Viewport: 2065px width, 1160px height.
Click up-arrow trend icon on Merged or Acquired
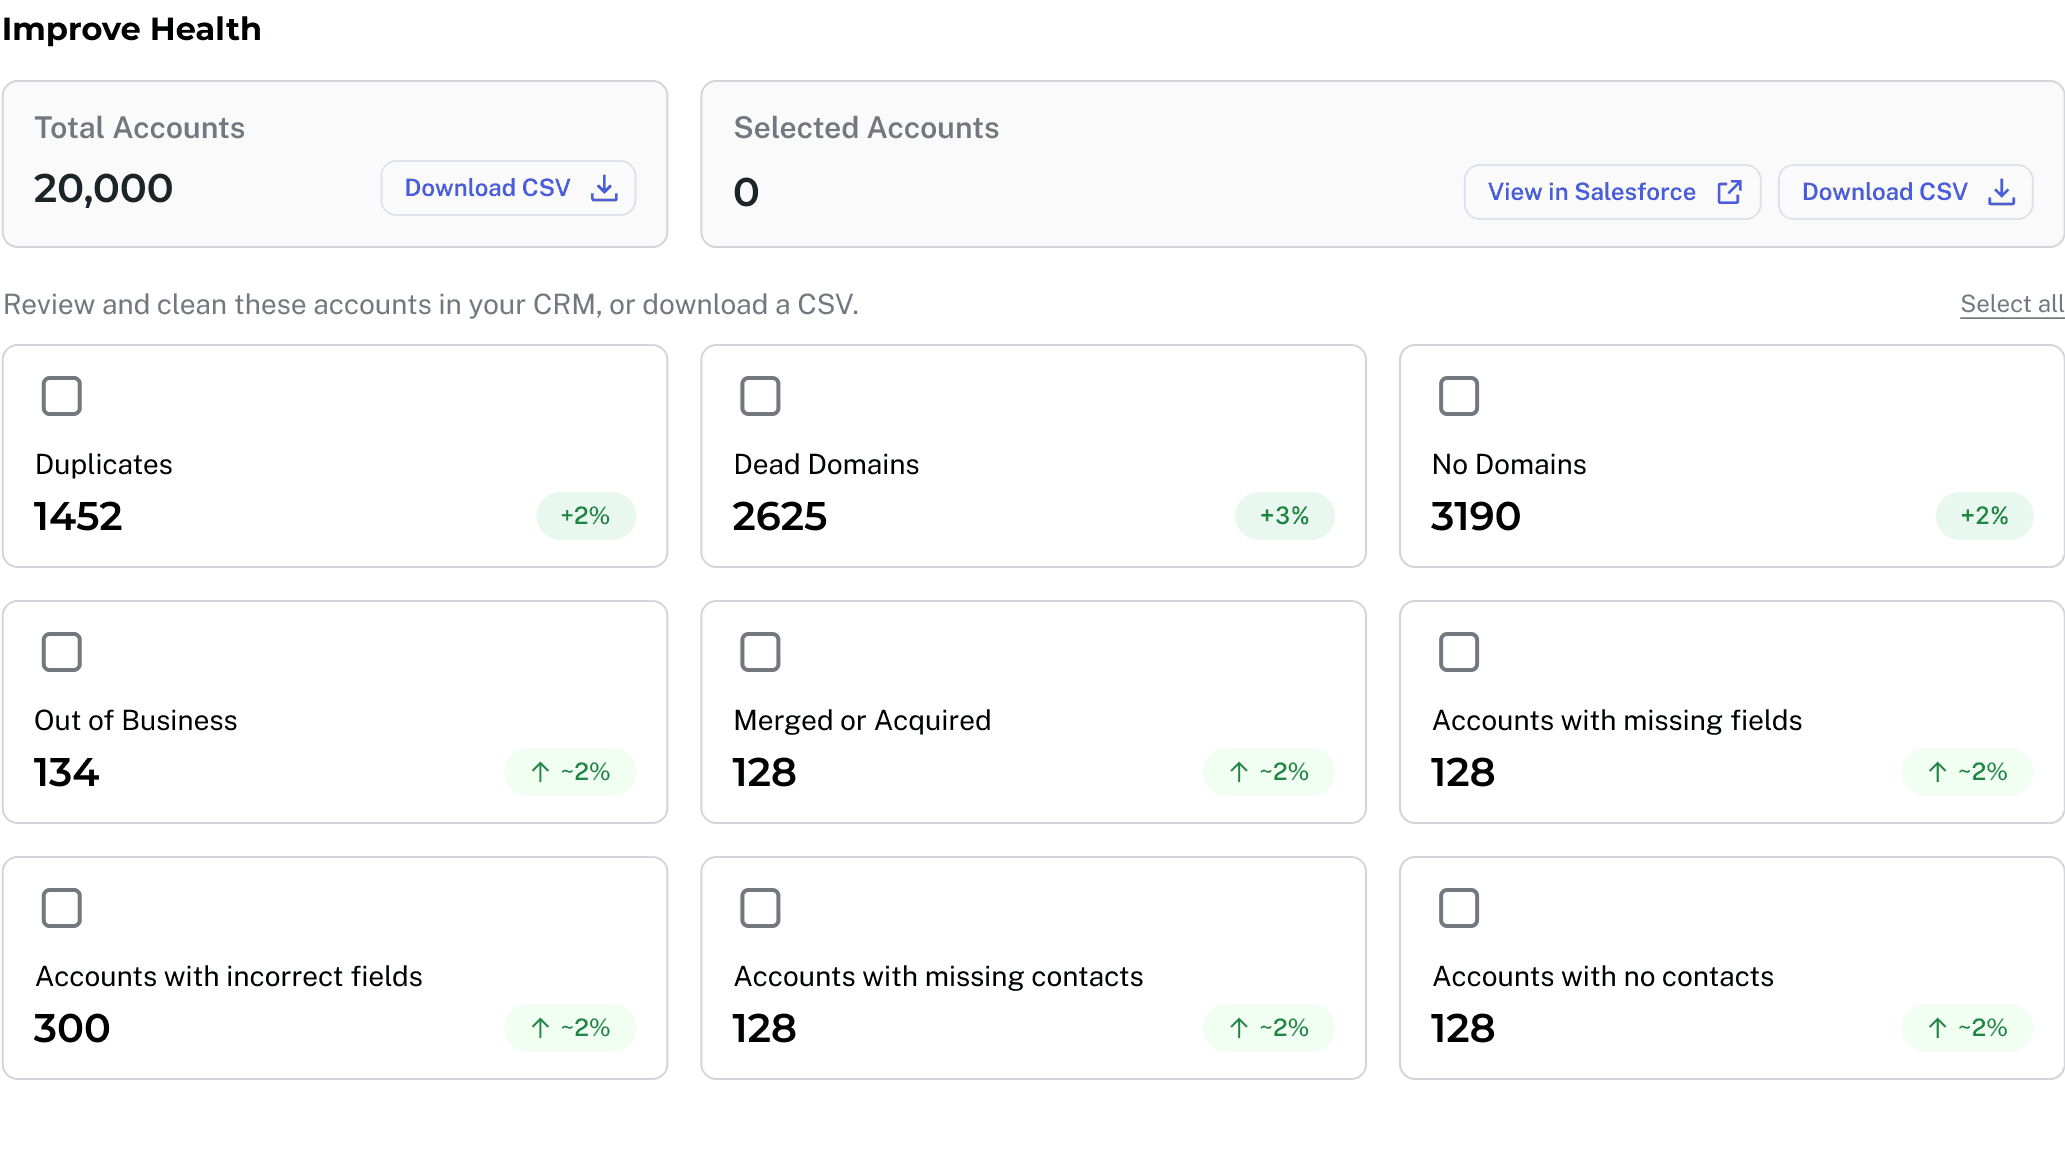1239,772
